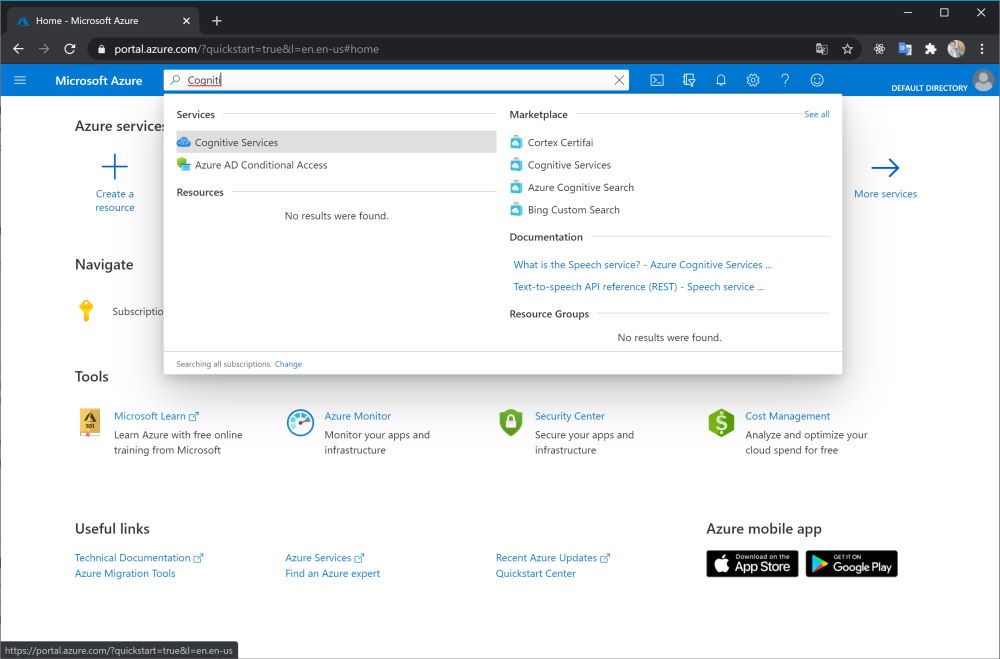This screenshot has height=659, width=1000.
Task: Open the Feedback smiley icon
Action: point(817,80)
